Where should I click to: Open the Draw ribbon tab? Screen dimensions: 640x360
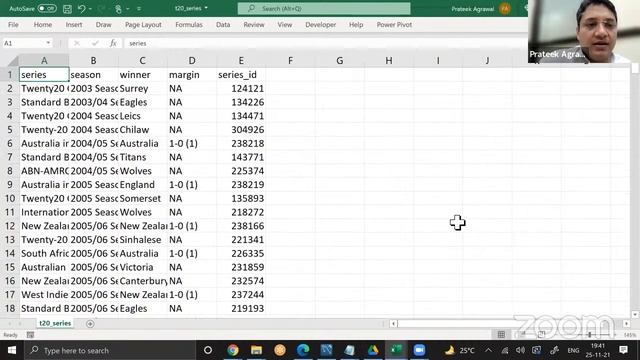[x=103, y=24]
